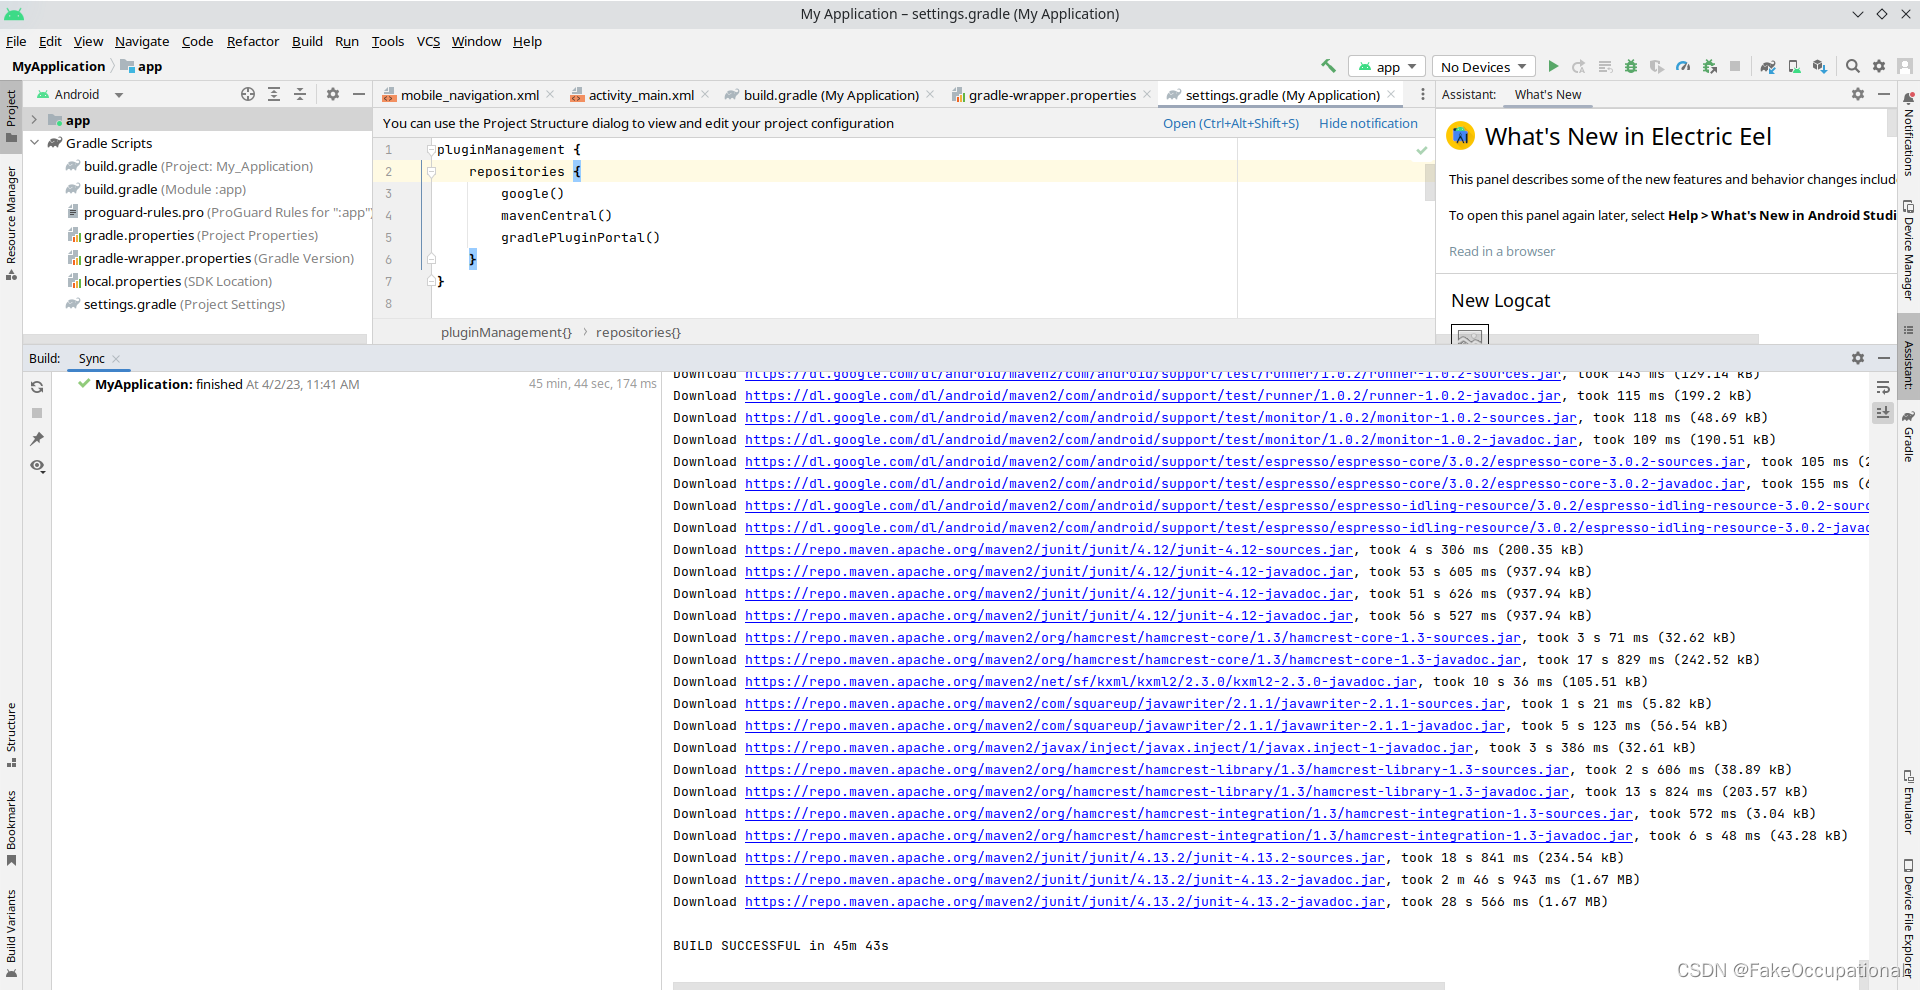
Task: Open Build panel settings gear
Action: (x=1858, y=358)
